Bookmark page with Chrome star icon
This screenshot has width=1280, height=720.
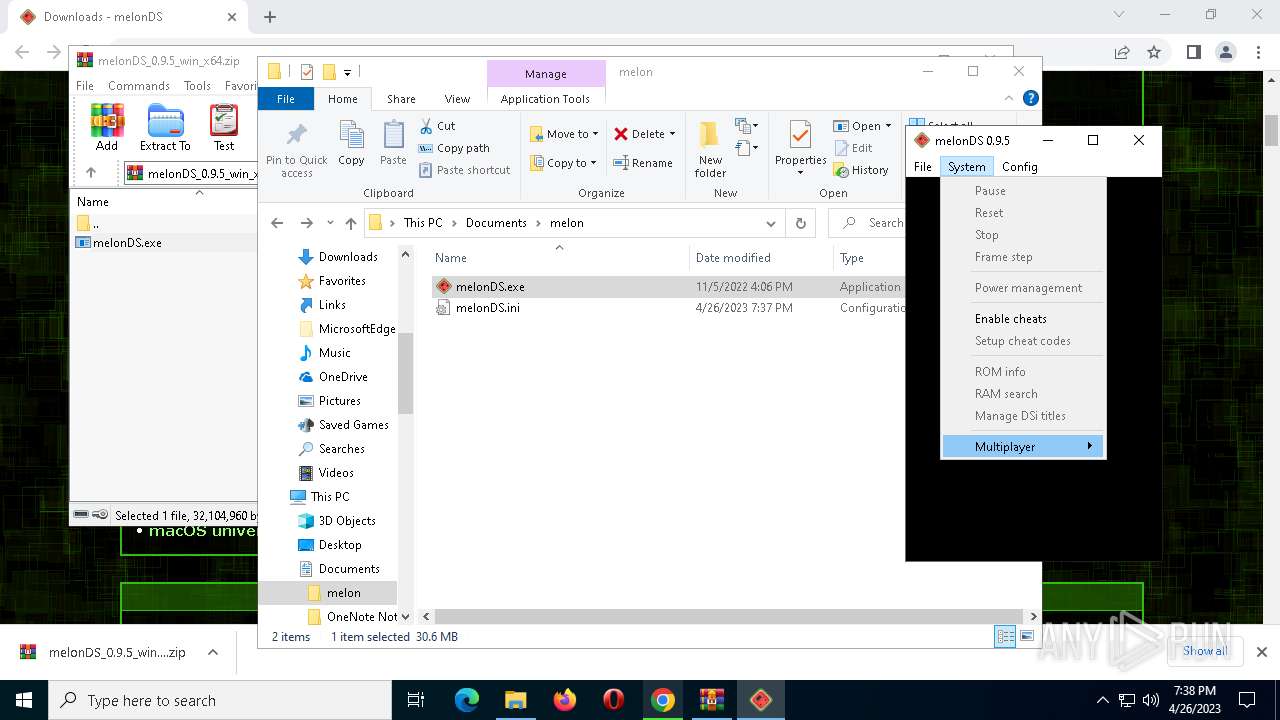point(1154,52)
